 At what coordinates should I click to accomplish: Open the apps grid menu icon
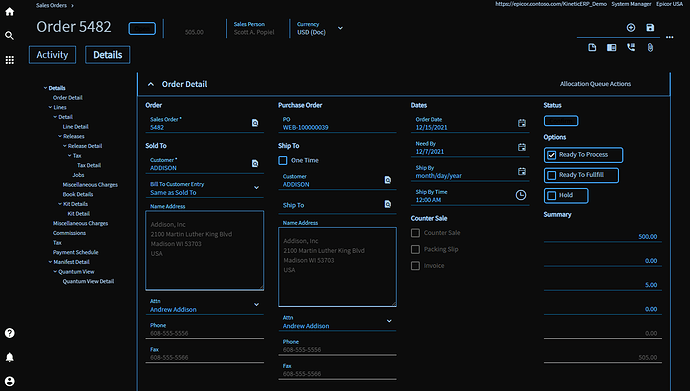pyautogui.click(x=9, y=60)
